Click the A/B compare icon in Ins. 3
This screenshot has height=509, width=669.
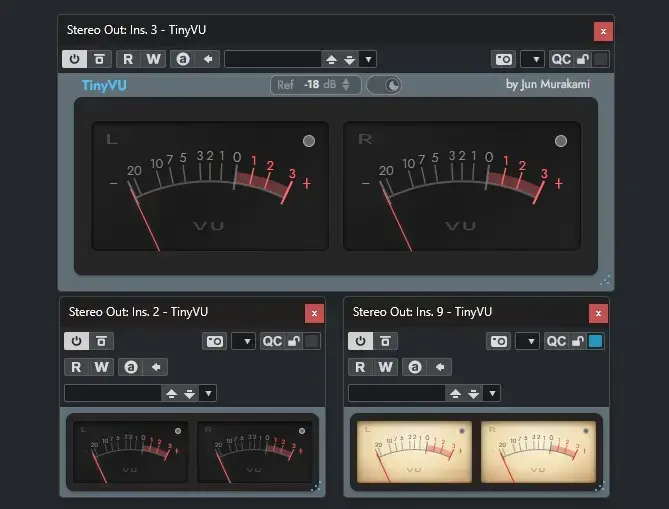point(183,59)
